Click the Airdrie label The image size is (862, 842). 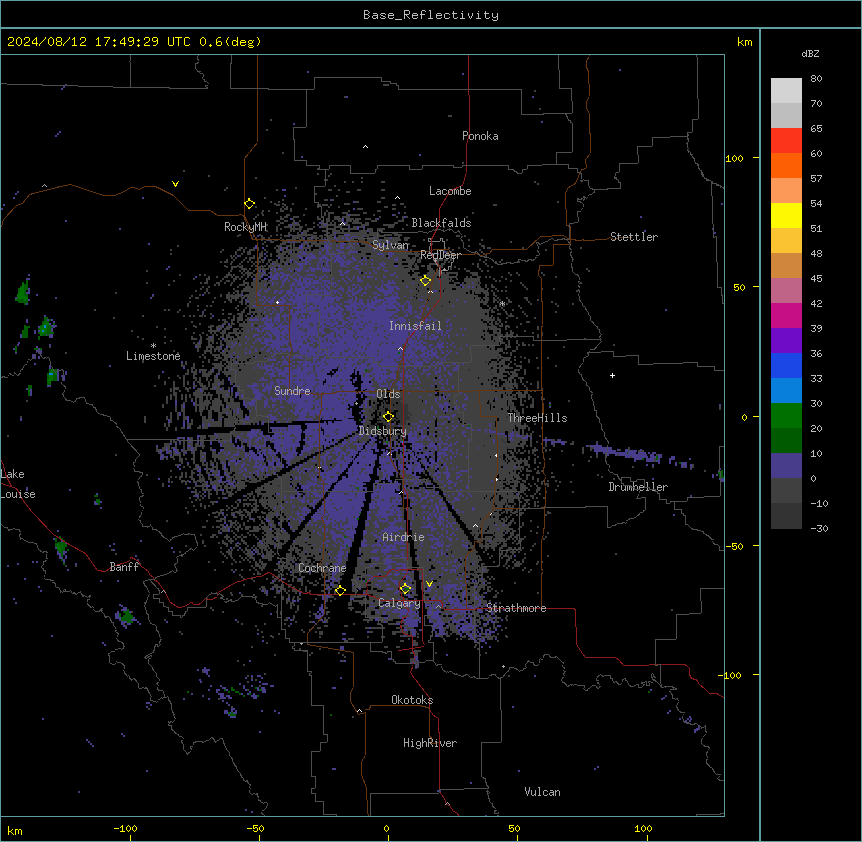(404, 537)
